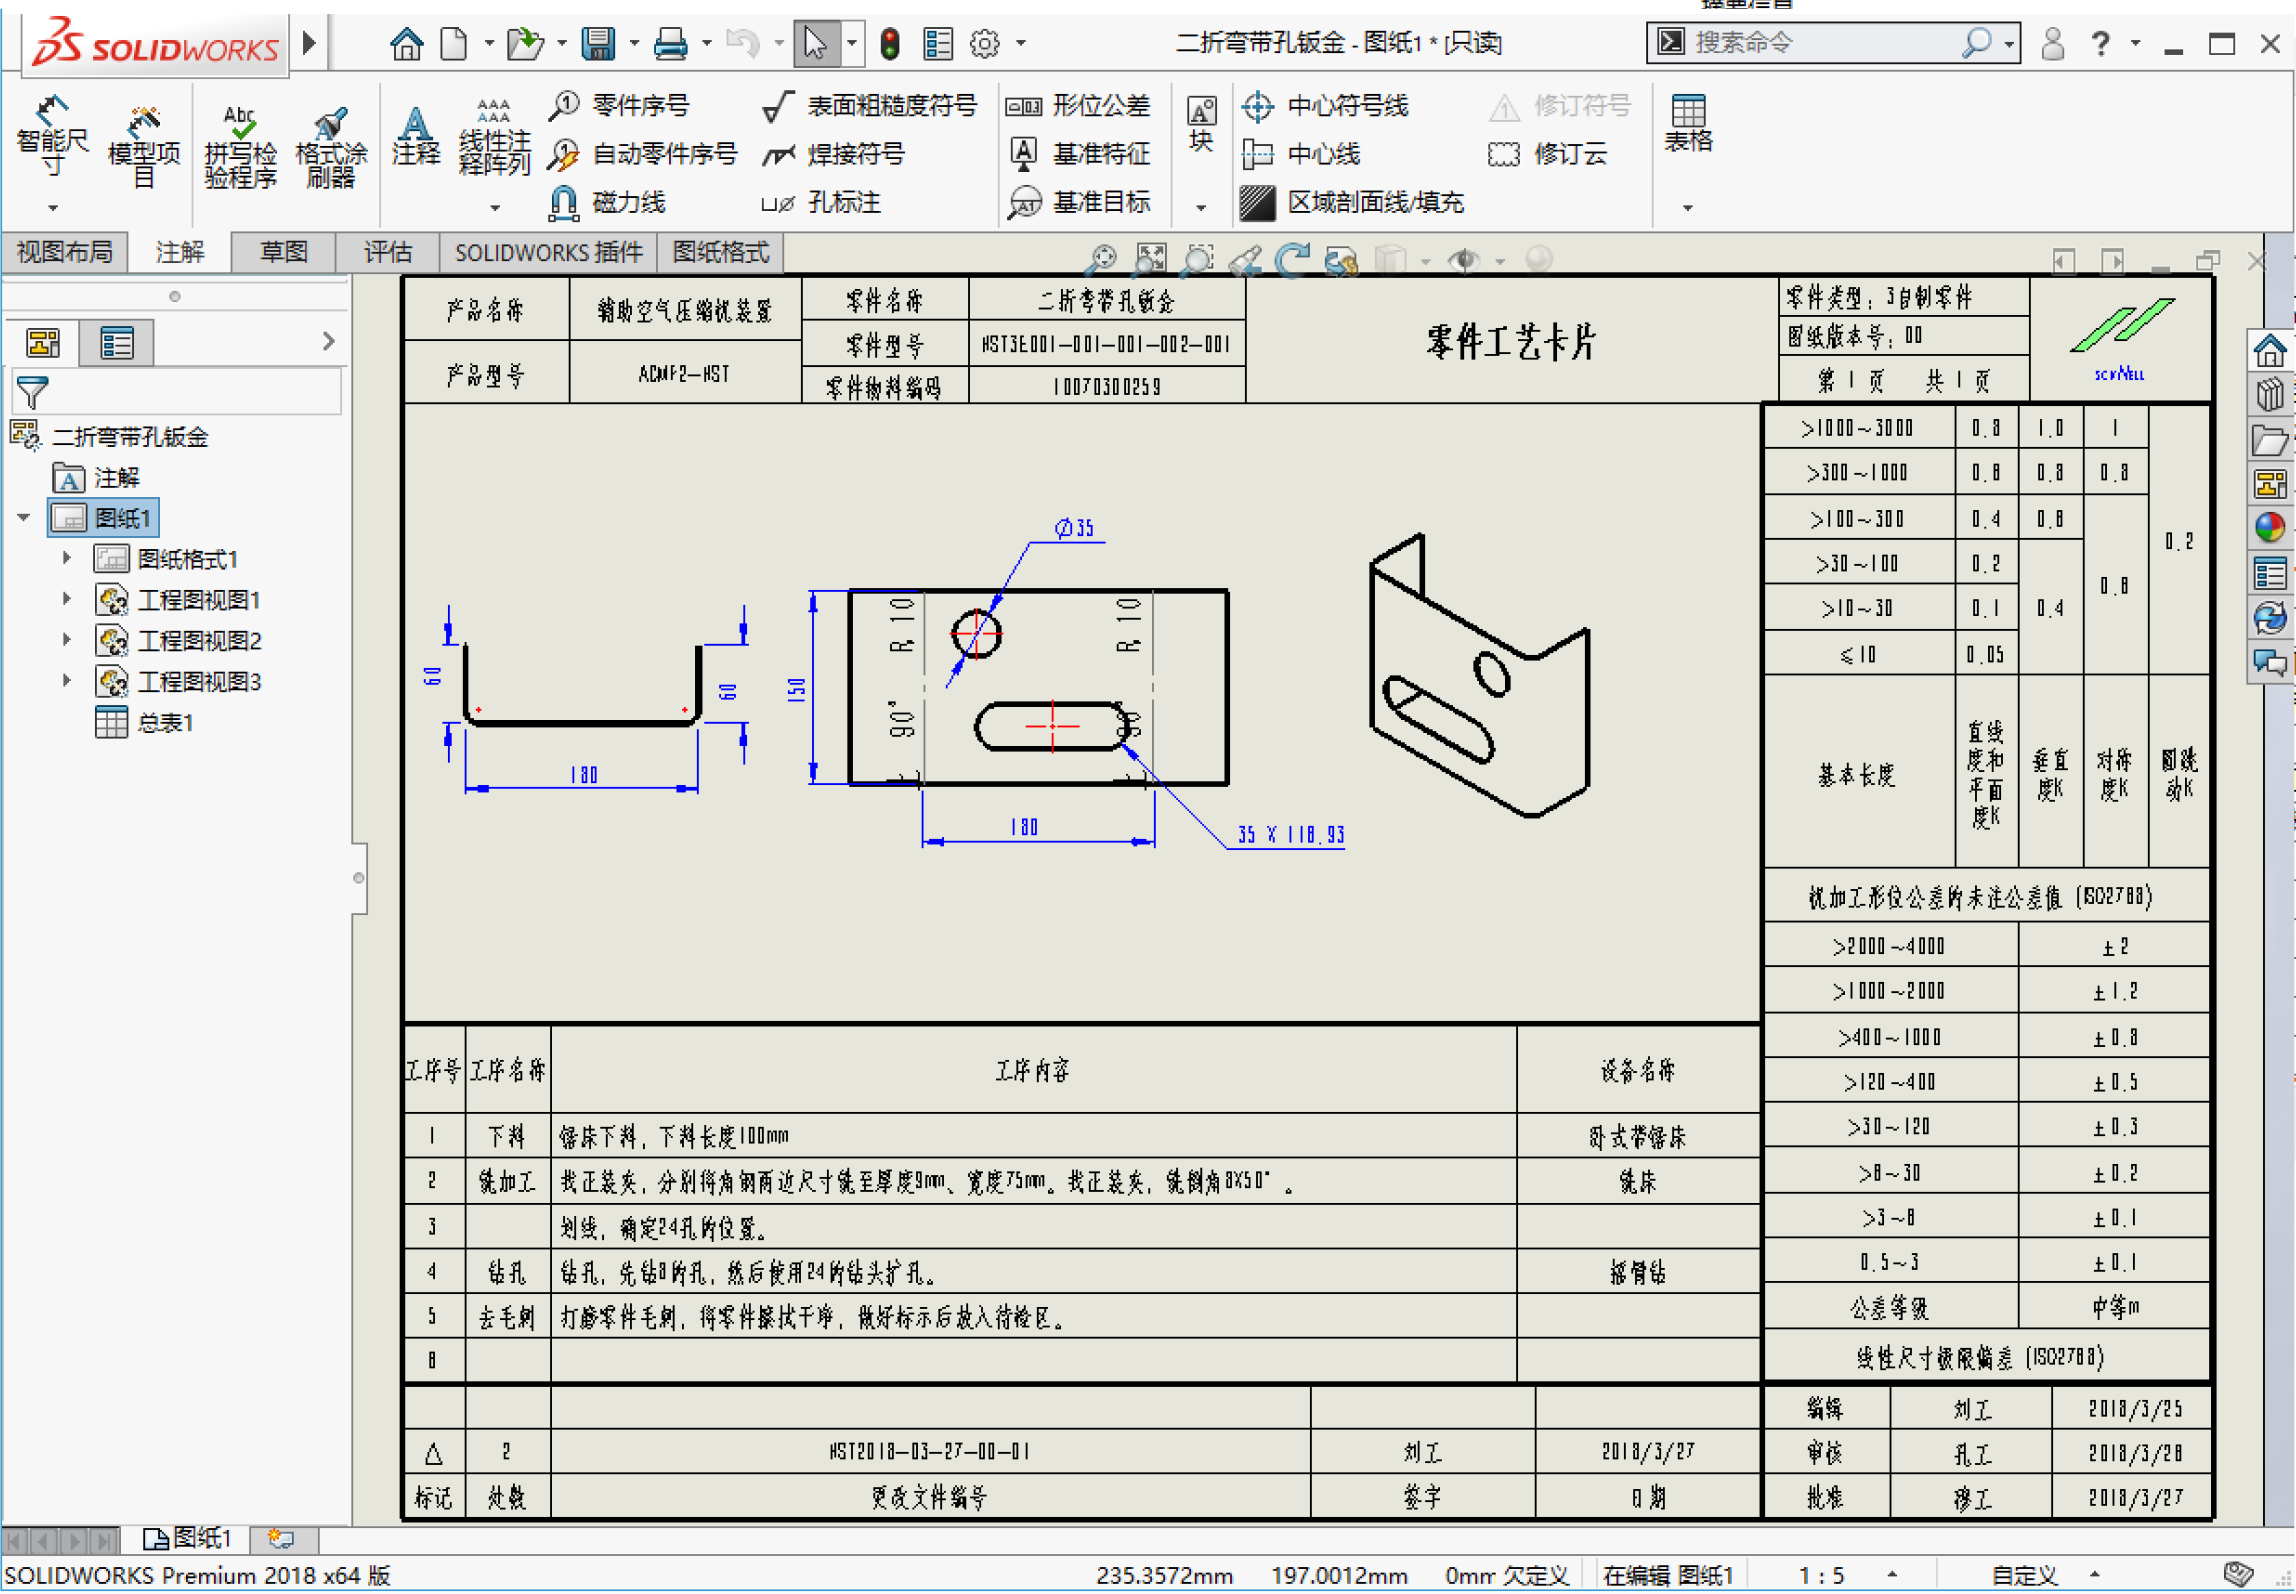Open the Tables tool

1688,125
